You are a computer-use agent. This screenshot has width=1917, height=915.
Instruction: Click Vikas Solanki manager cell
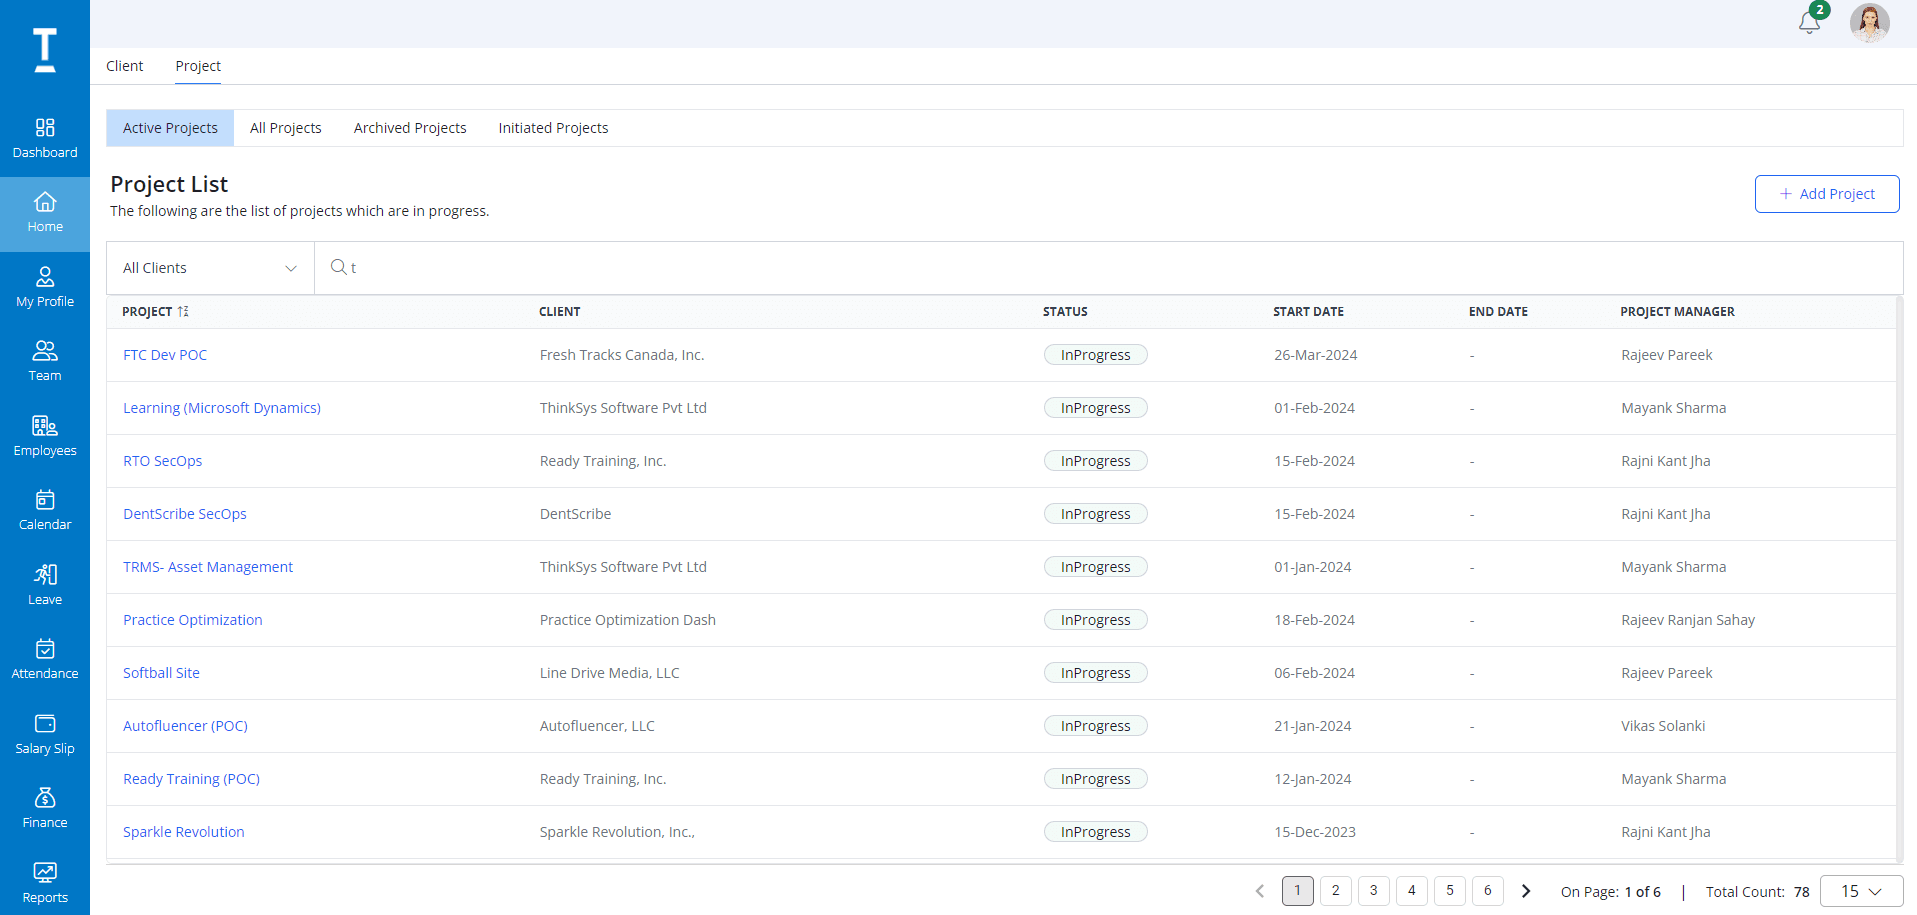(x=1663, y=726)
